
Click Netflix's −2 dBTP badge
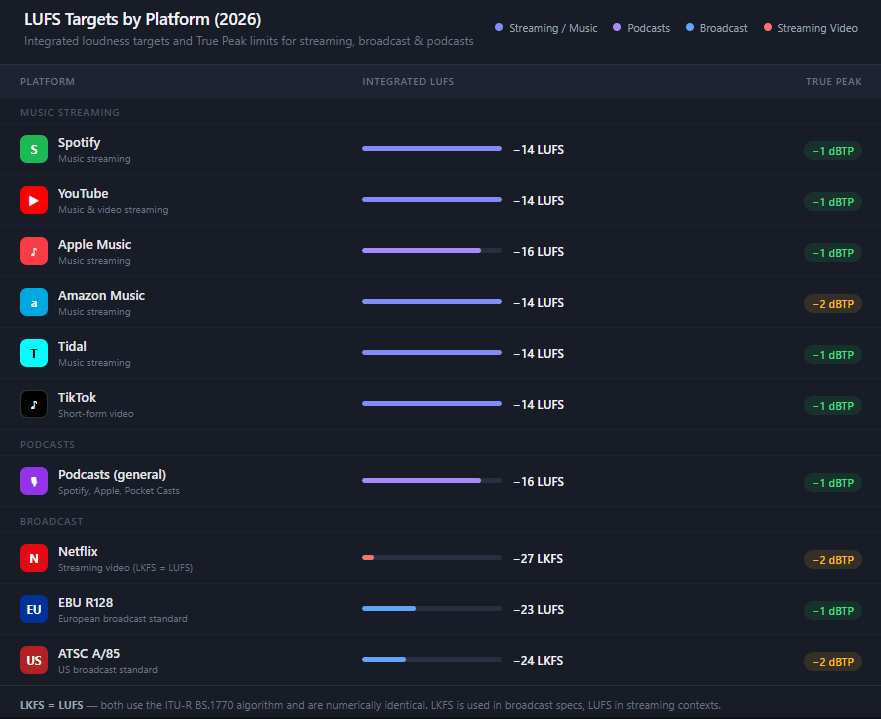[833, 560]
